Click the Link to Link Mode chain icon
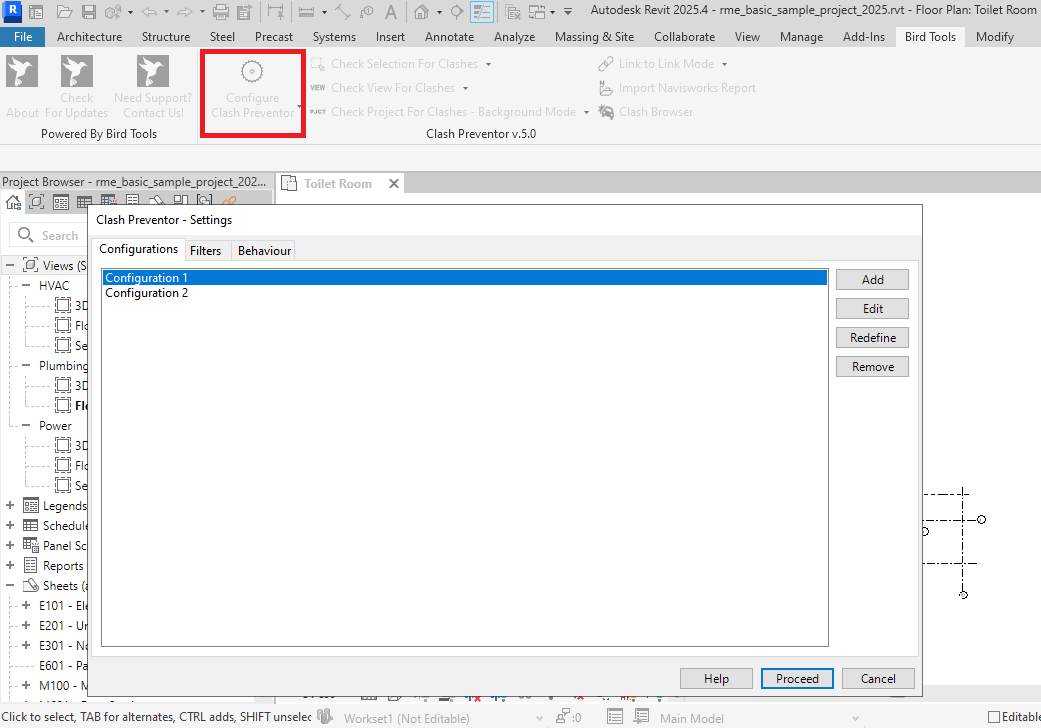The width and height of the screenshot is (1041, 728). pyautogui.click(x=605, y=64)
